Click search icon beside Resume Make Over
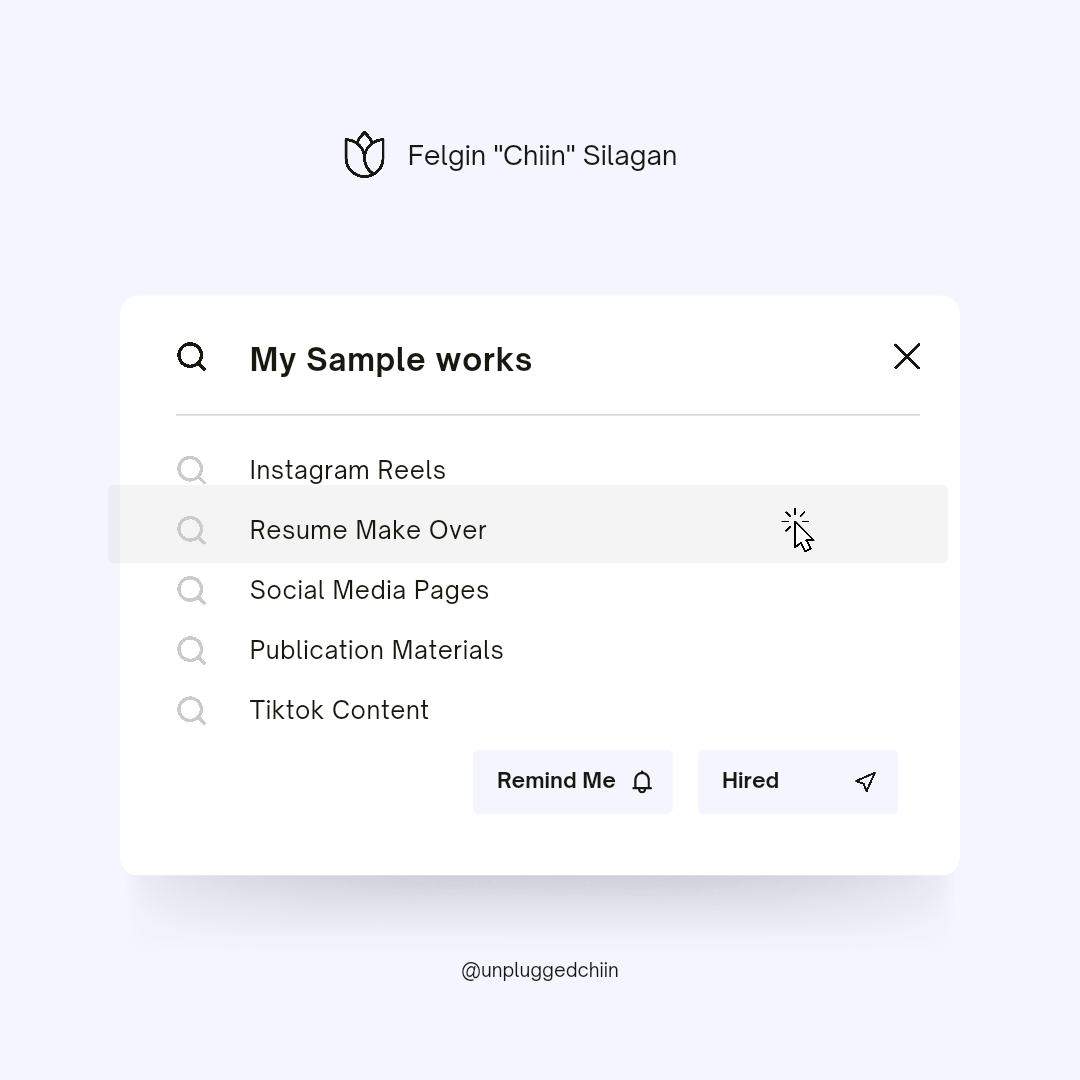This screenshot has height=1080, width=1080. click(191, 530)
